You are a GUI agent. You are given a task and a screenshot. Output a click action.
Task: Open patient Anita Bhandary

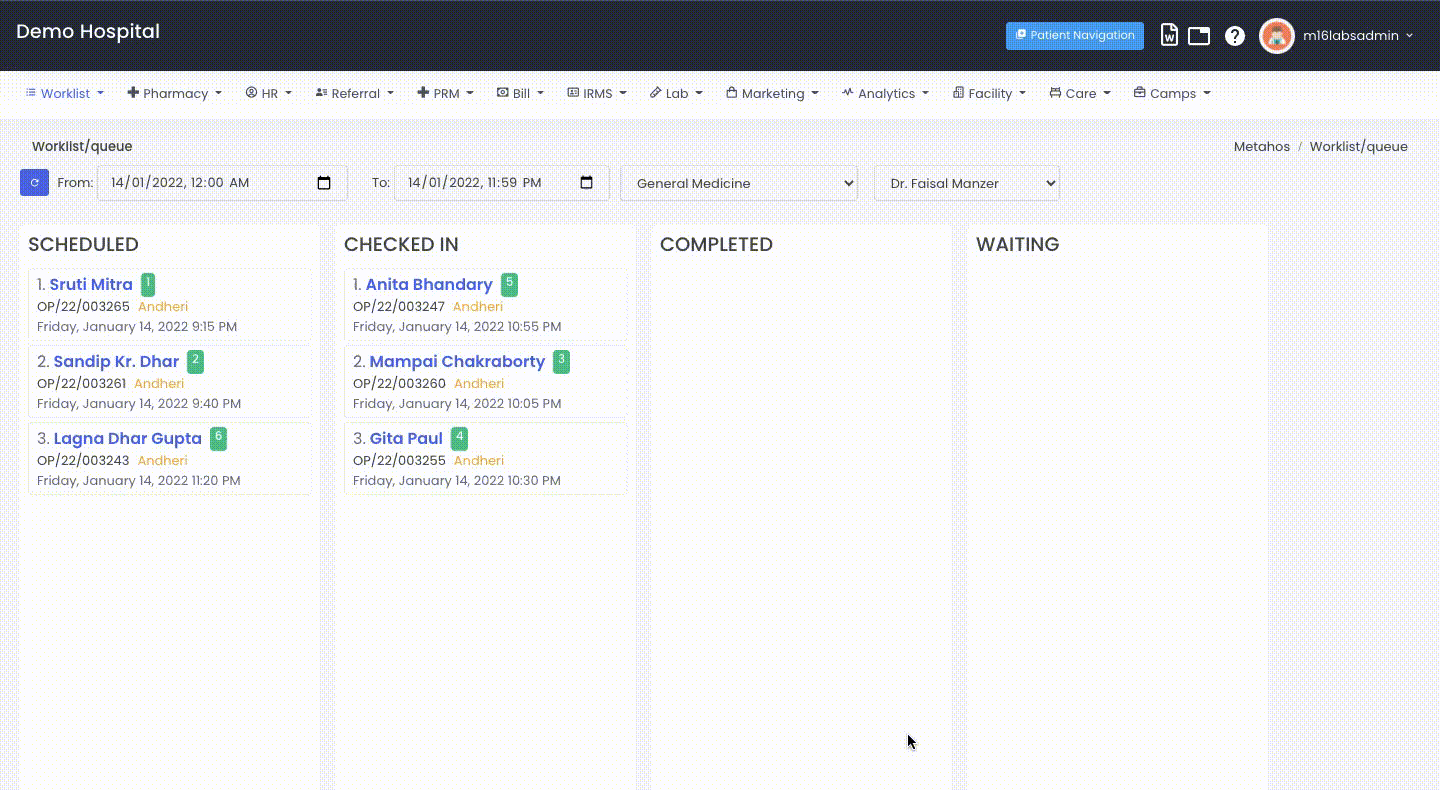pyautogui.click(x=429, y=284)
